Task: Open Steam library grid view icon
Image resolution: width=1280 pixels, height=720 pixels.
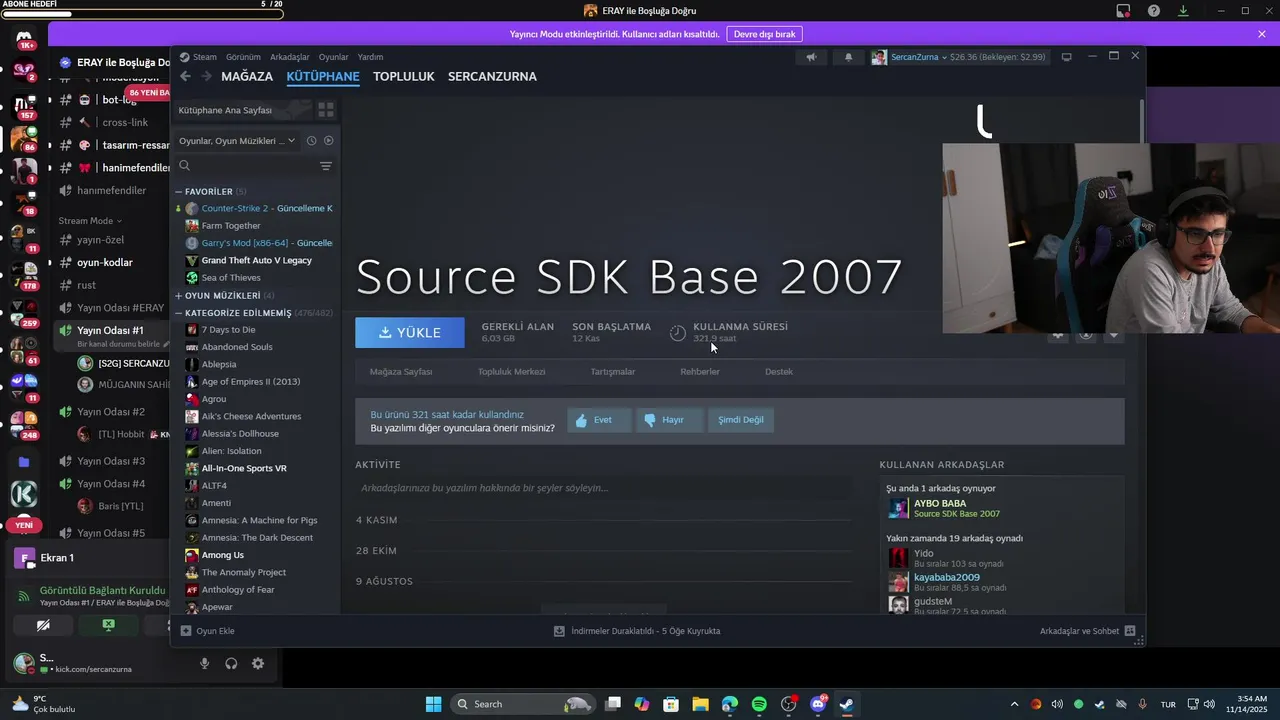Action: 326,110
